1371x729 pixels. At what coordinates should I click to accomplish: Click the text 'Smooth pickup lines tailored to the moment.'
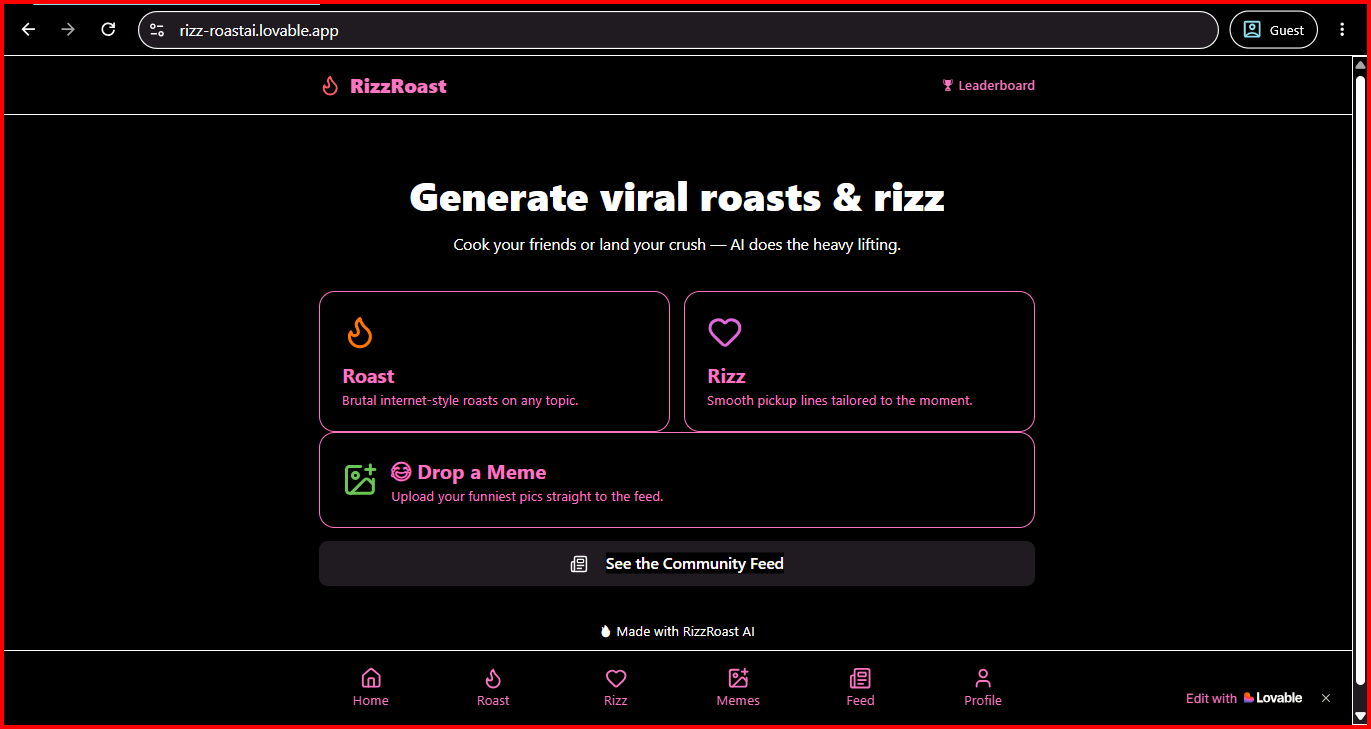[839, 401]
